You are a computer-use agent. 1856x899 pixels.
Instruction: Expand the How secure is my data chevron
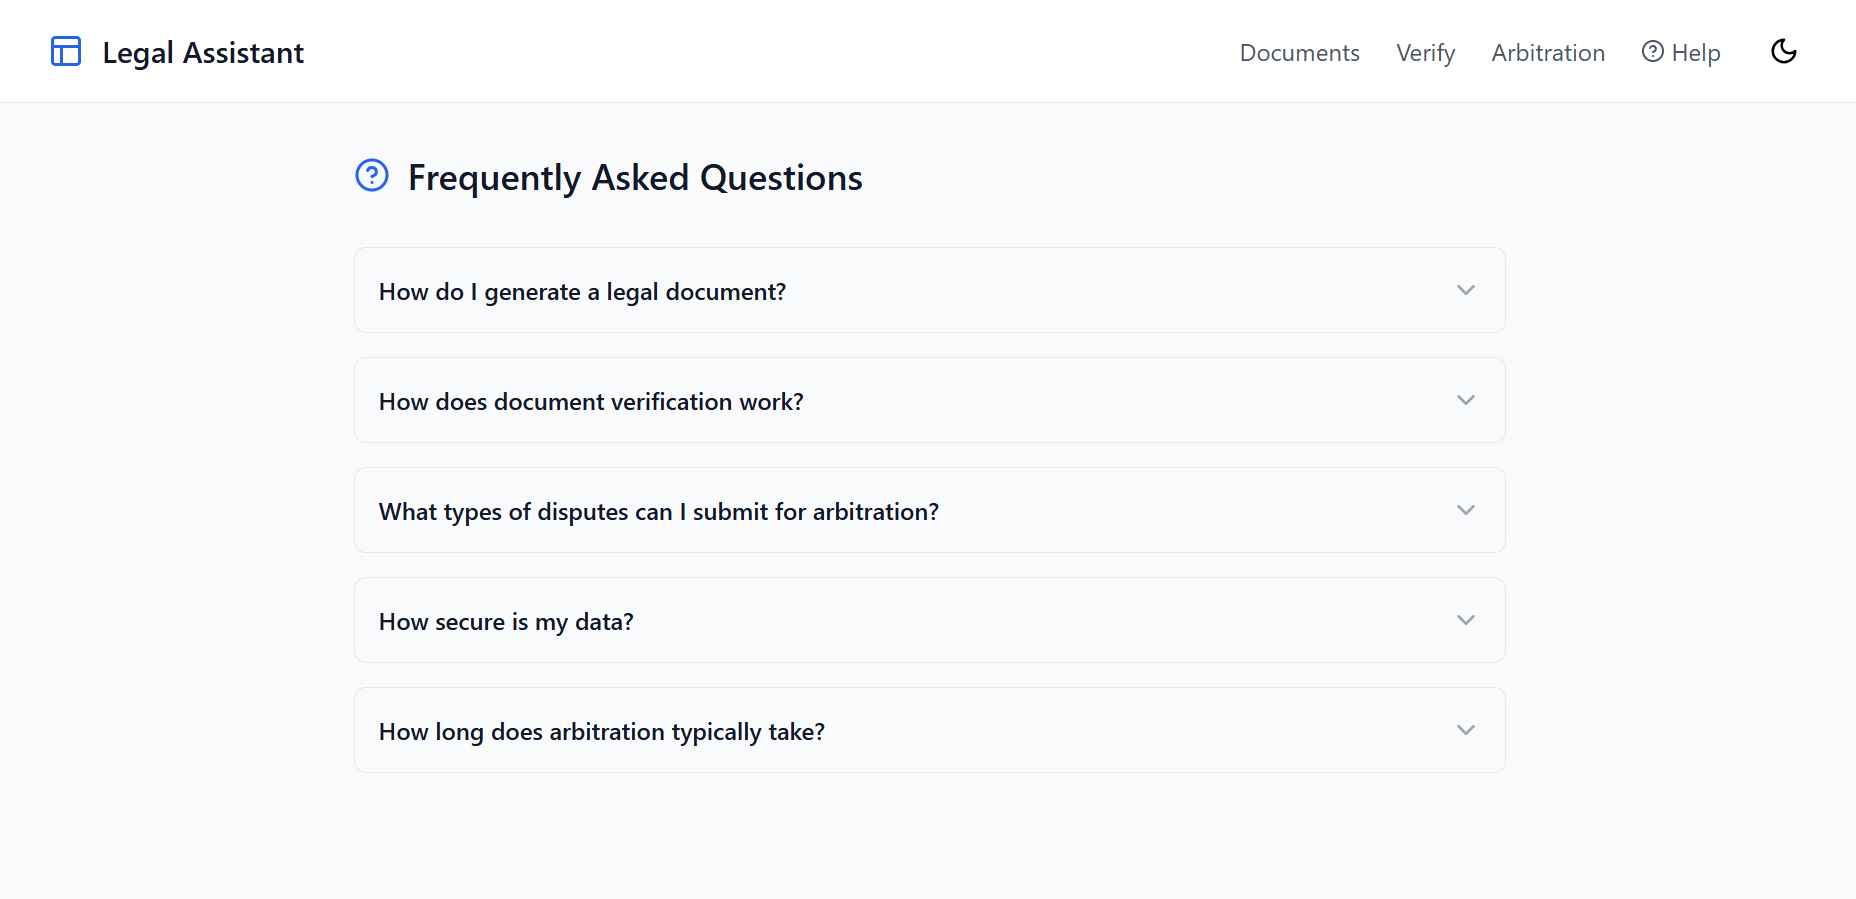click(1466, 620)
